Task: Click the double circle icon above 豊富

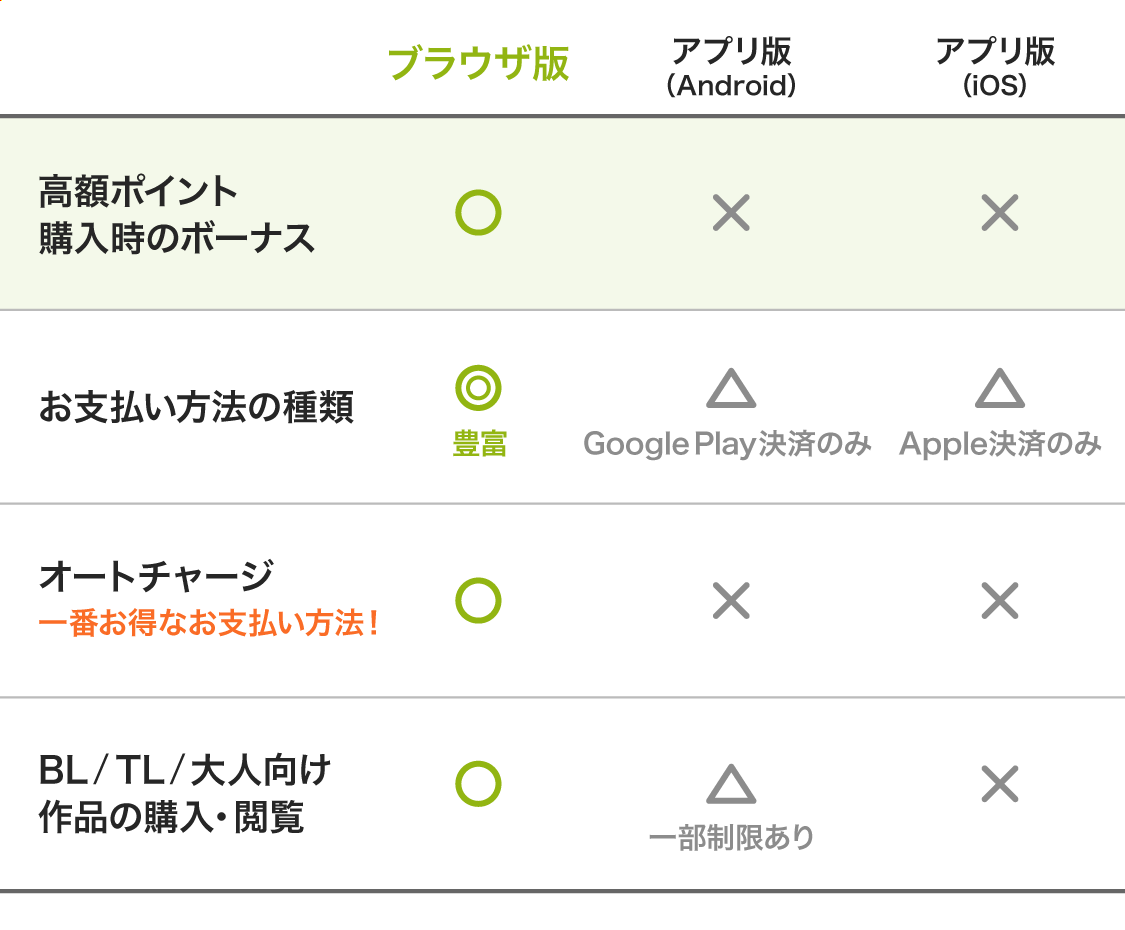Action: (x=478, y=388)
